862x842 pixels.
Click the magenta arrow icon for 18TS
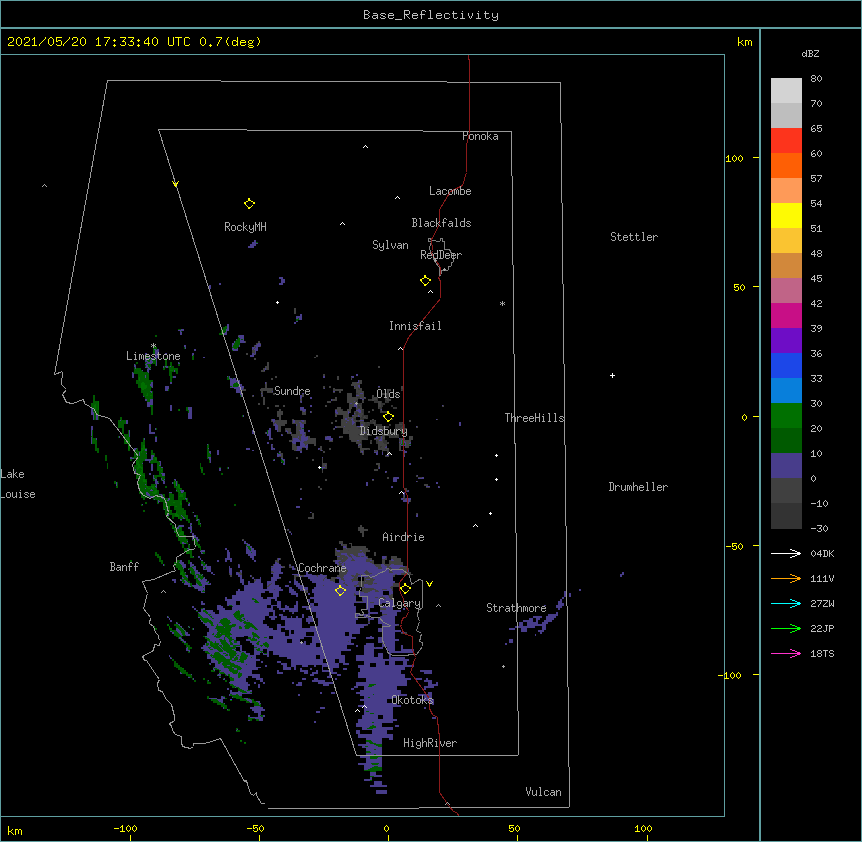pos(786,653)
